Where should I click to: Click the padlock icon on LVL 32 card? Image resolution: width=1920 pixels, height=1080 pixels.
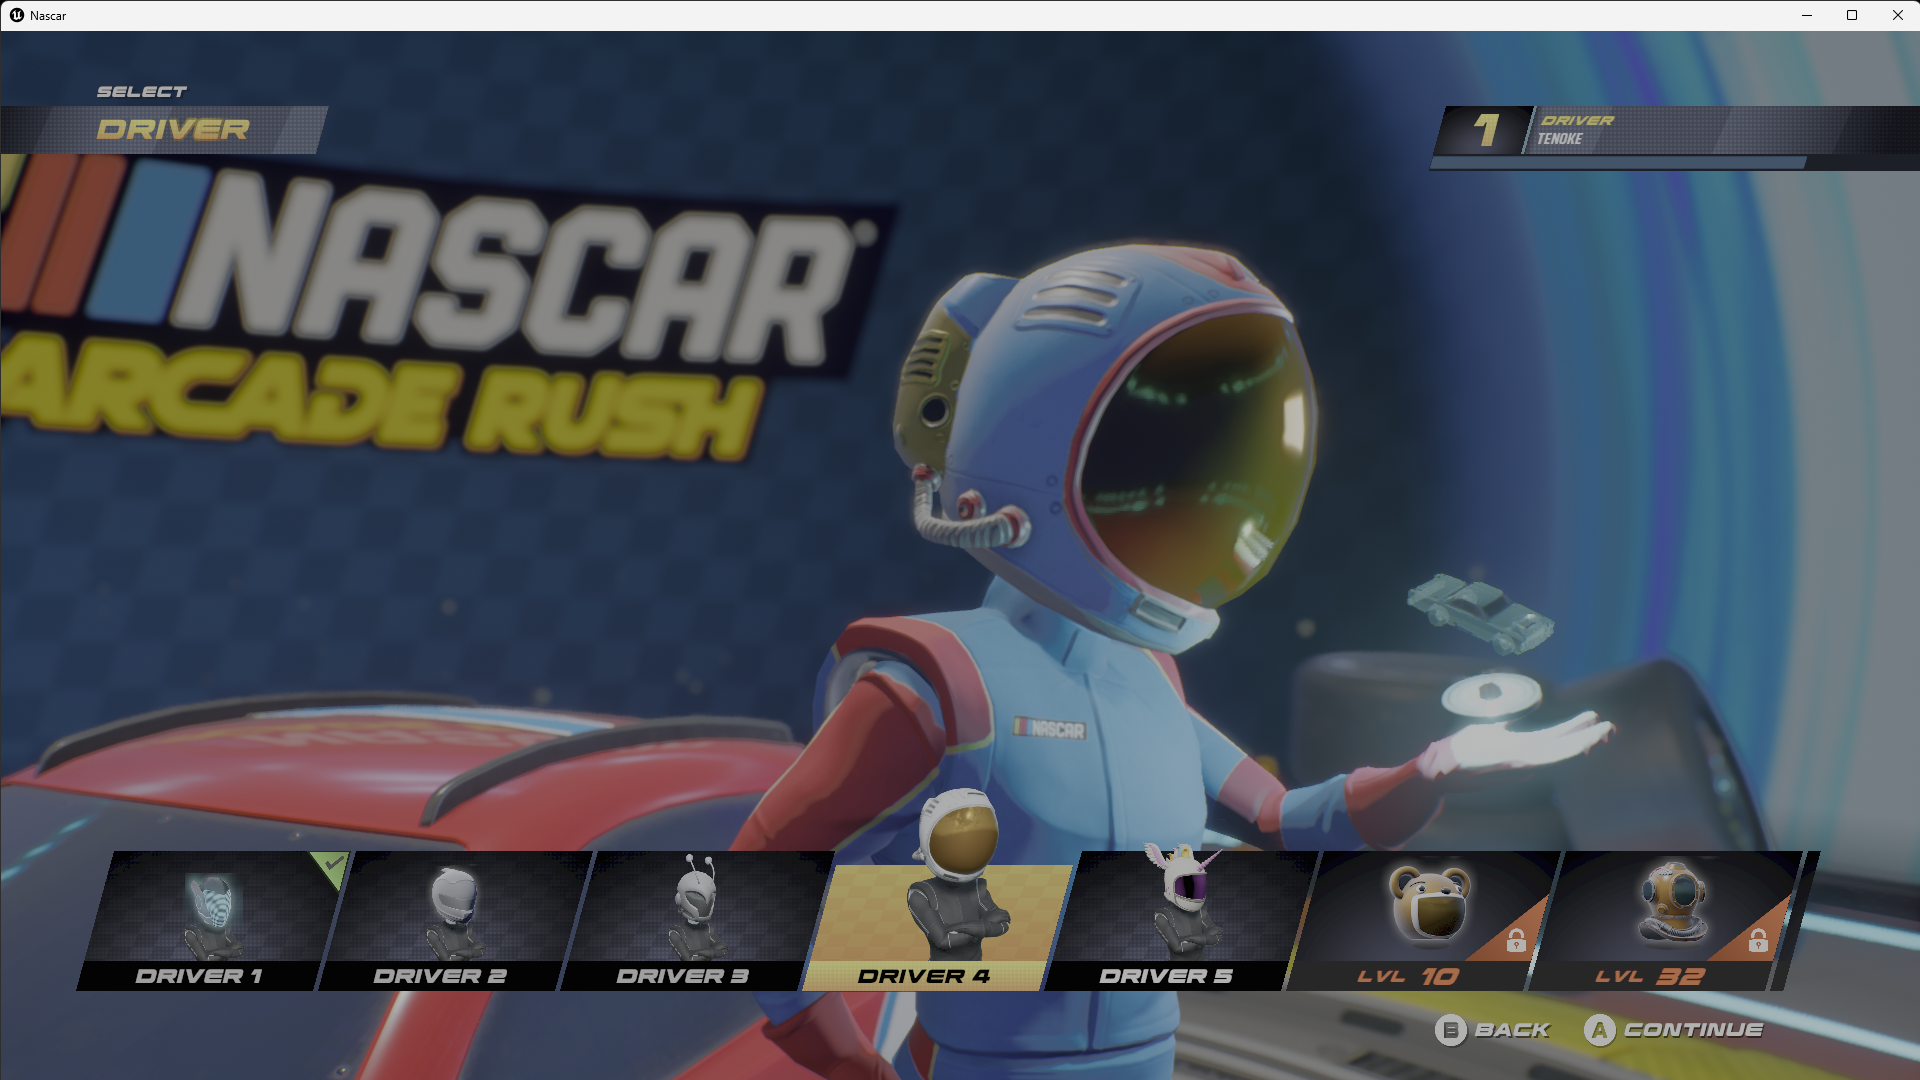point(1758,940)
